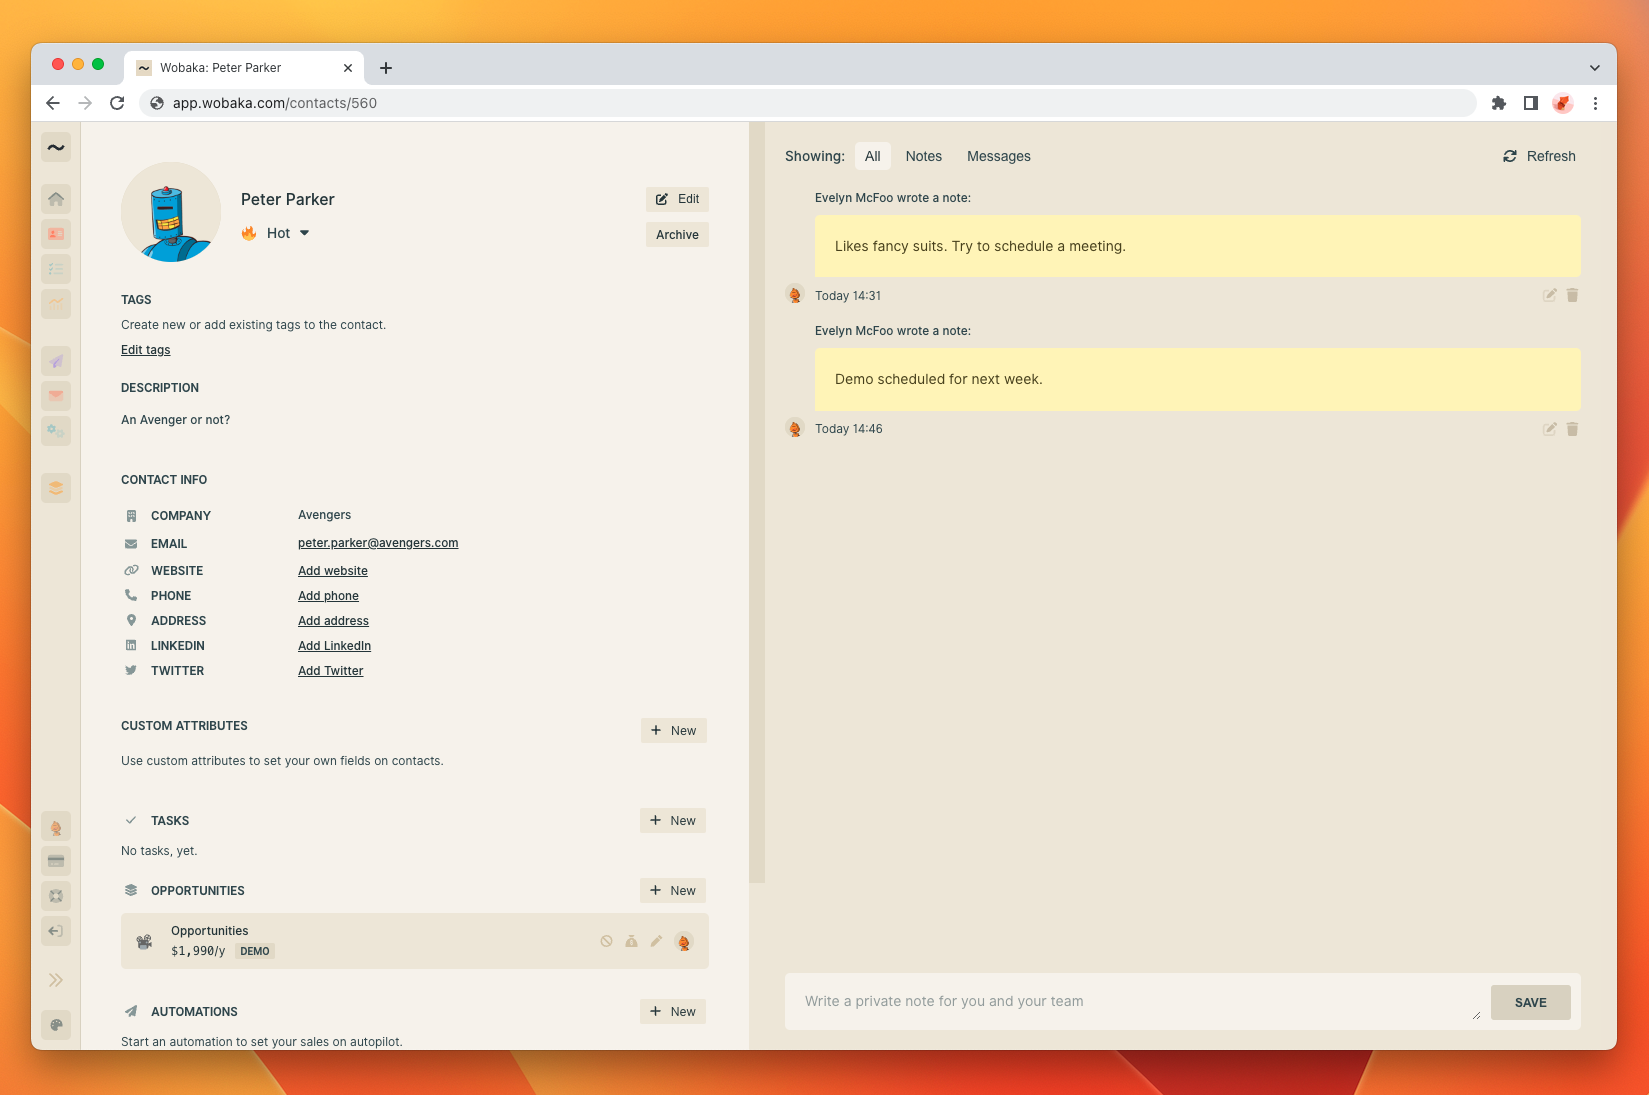Screen dimensions: 1649x1095
Task: View analytics via the chart sidebar icon
Action: 56,304
